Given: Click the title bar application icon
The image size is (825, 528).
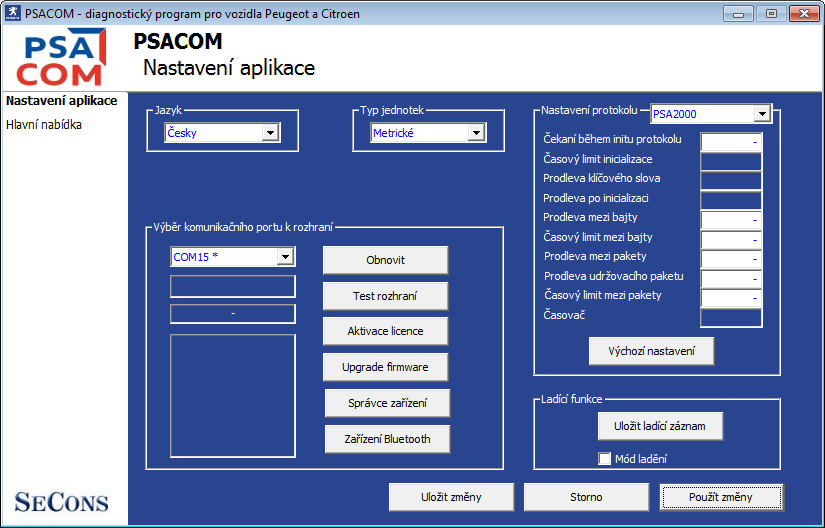Looking at the screenshot, I should coord(13,14).
